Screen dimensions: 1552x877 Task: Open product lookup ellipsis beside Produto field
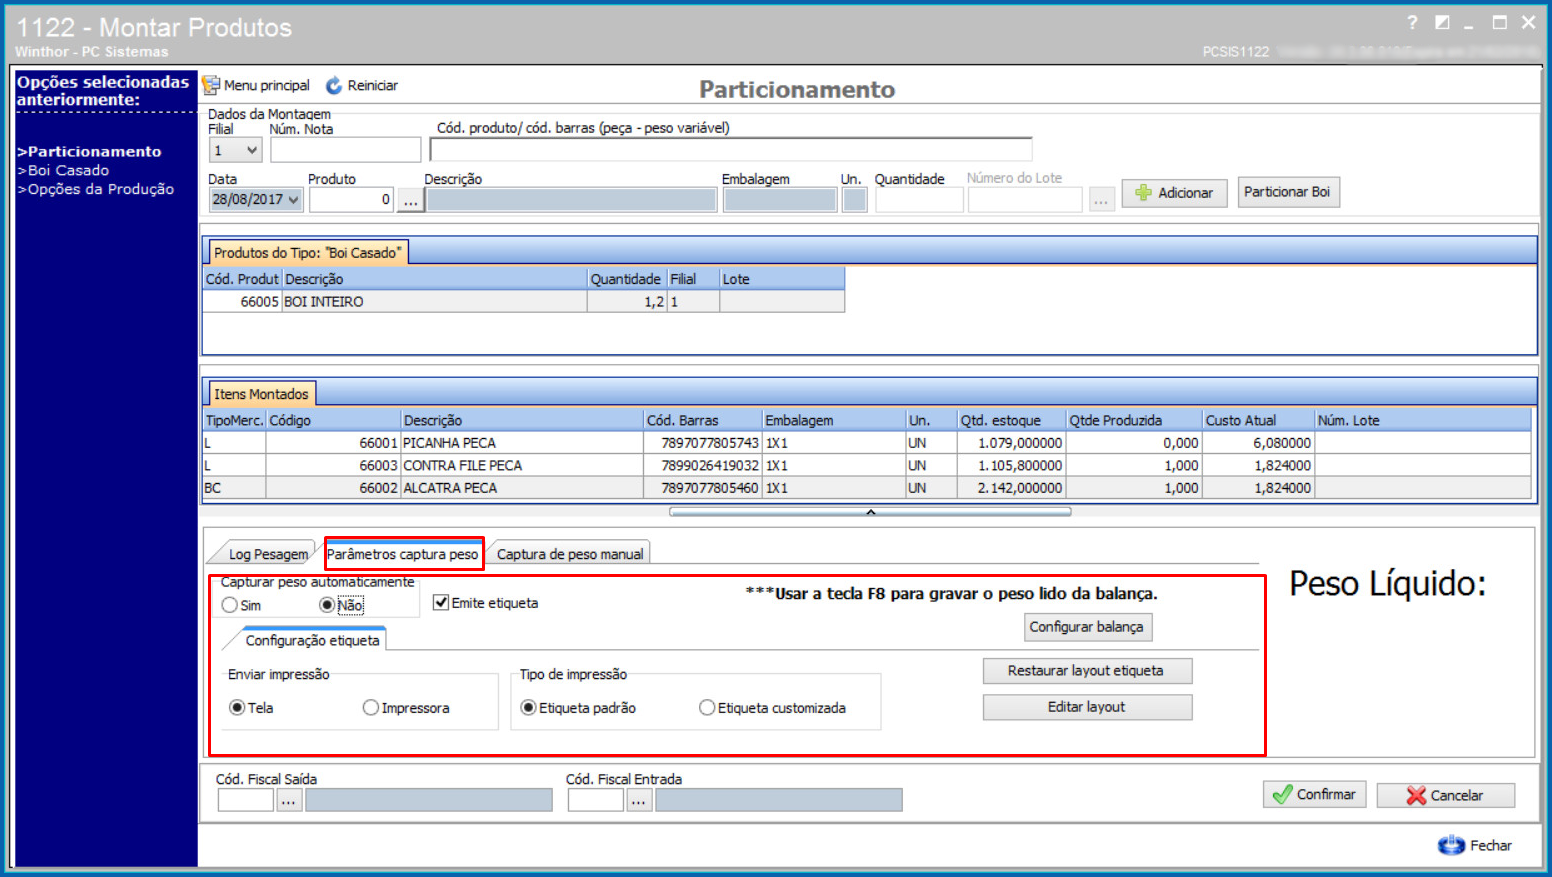pos(410,200)
